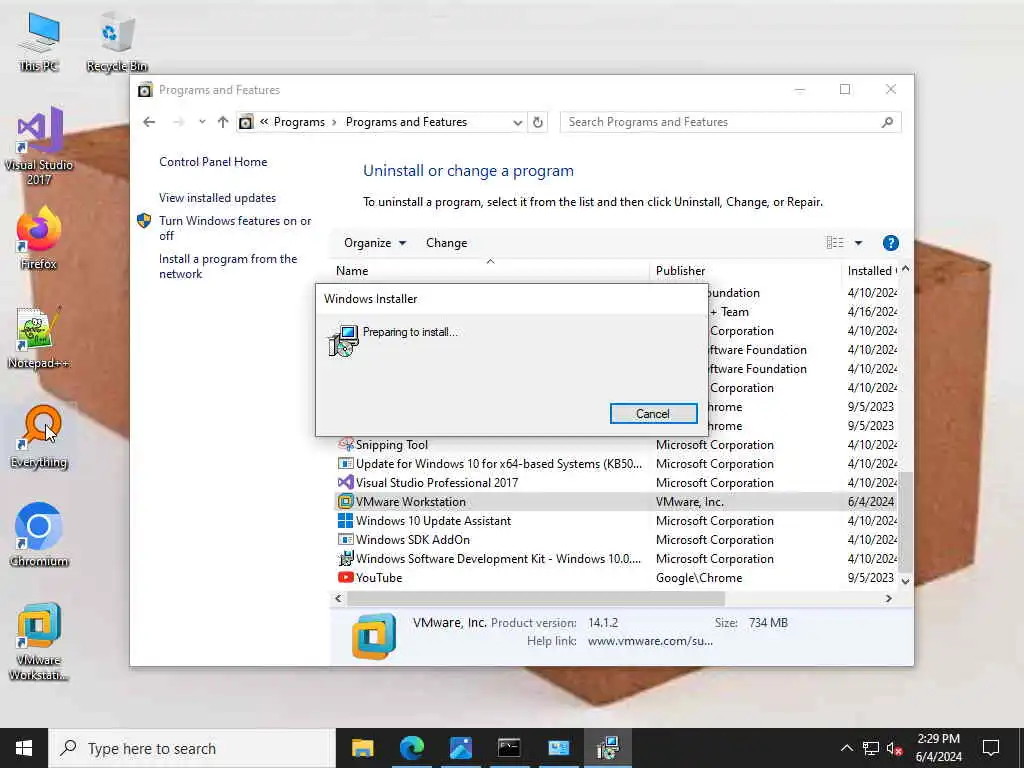Open the view options dropdown arrow
This screenshot has width=1024, height=768.
[858, 243]
